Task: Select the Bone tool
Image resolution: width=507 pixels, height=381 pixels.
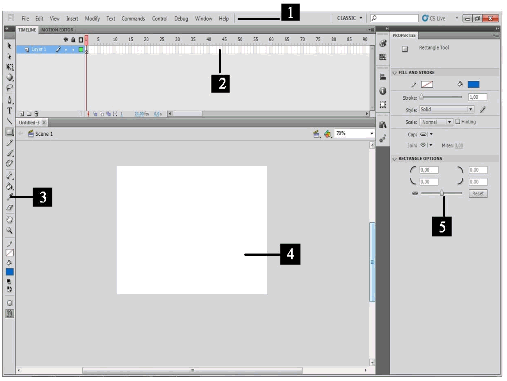Action: (10, 176)
